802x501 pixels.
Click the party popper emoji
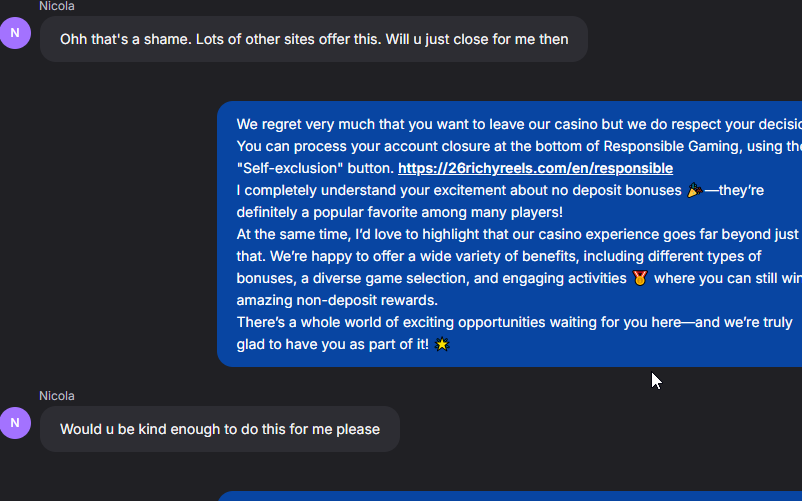pos(695,190)
